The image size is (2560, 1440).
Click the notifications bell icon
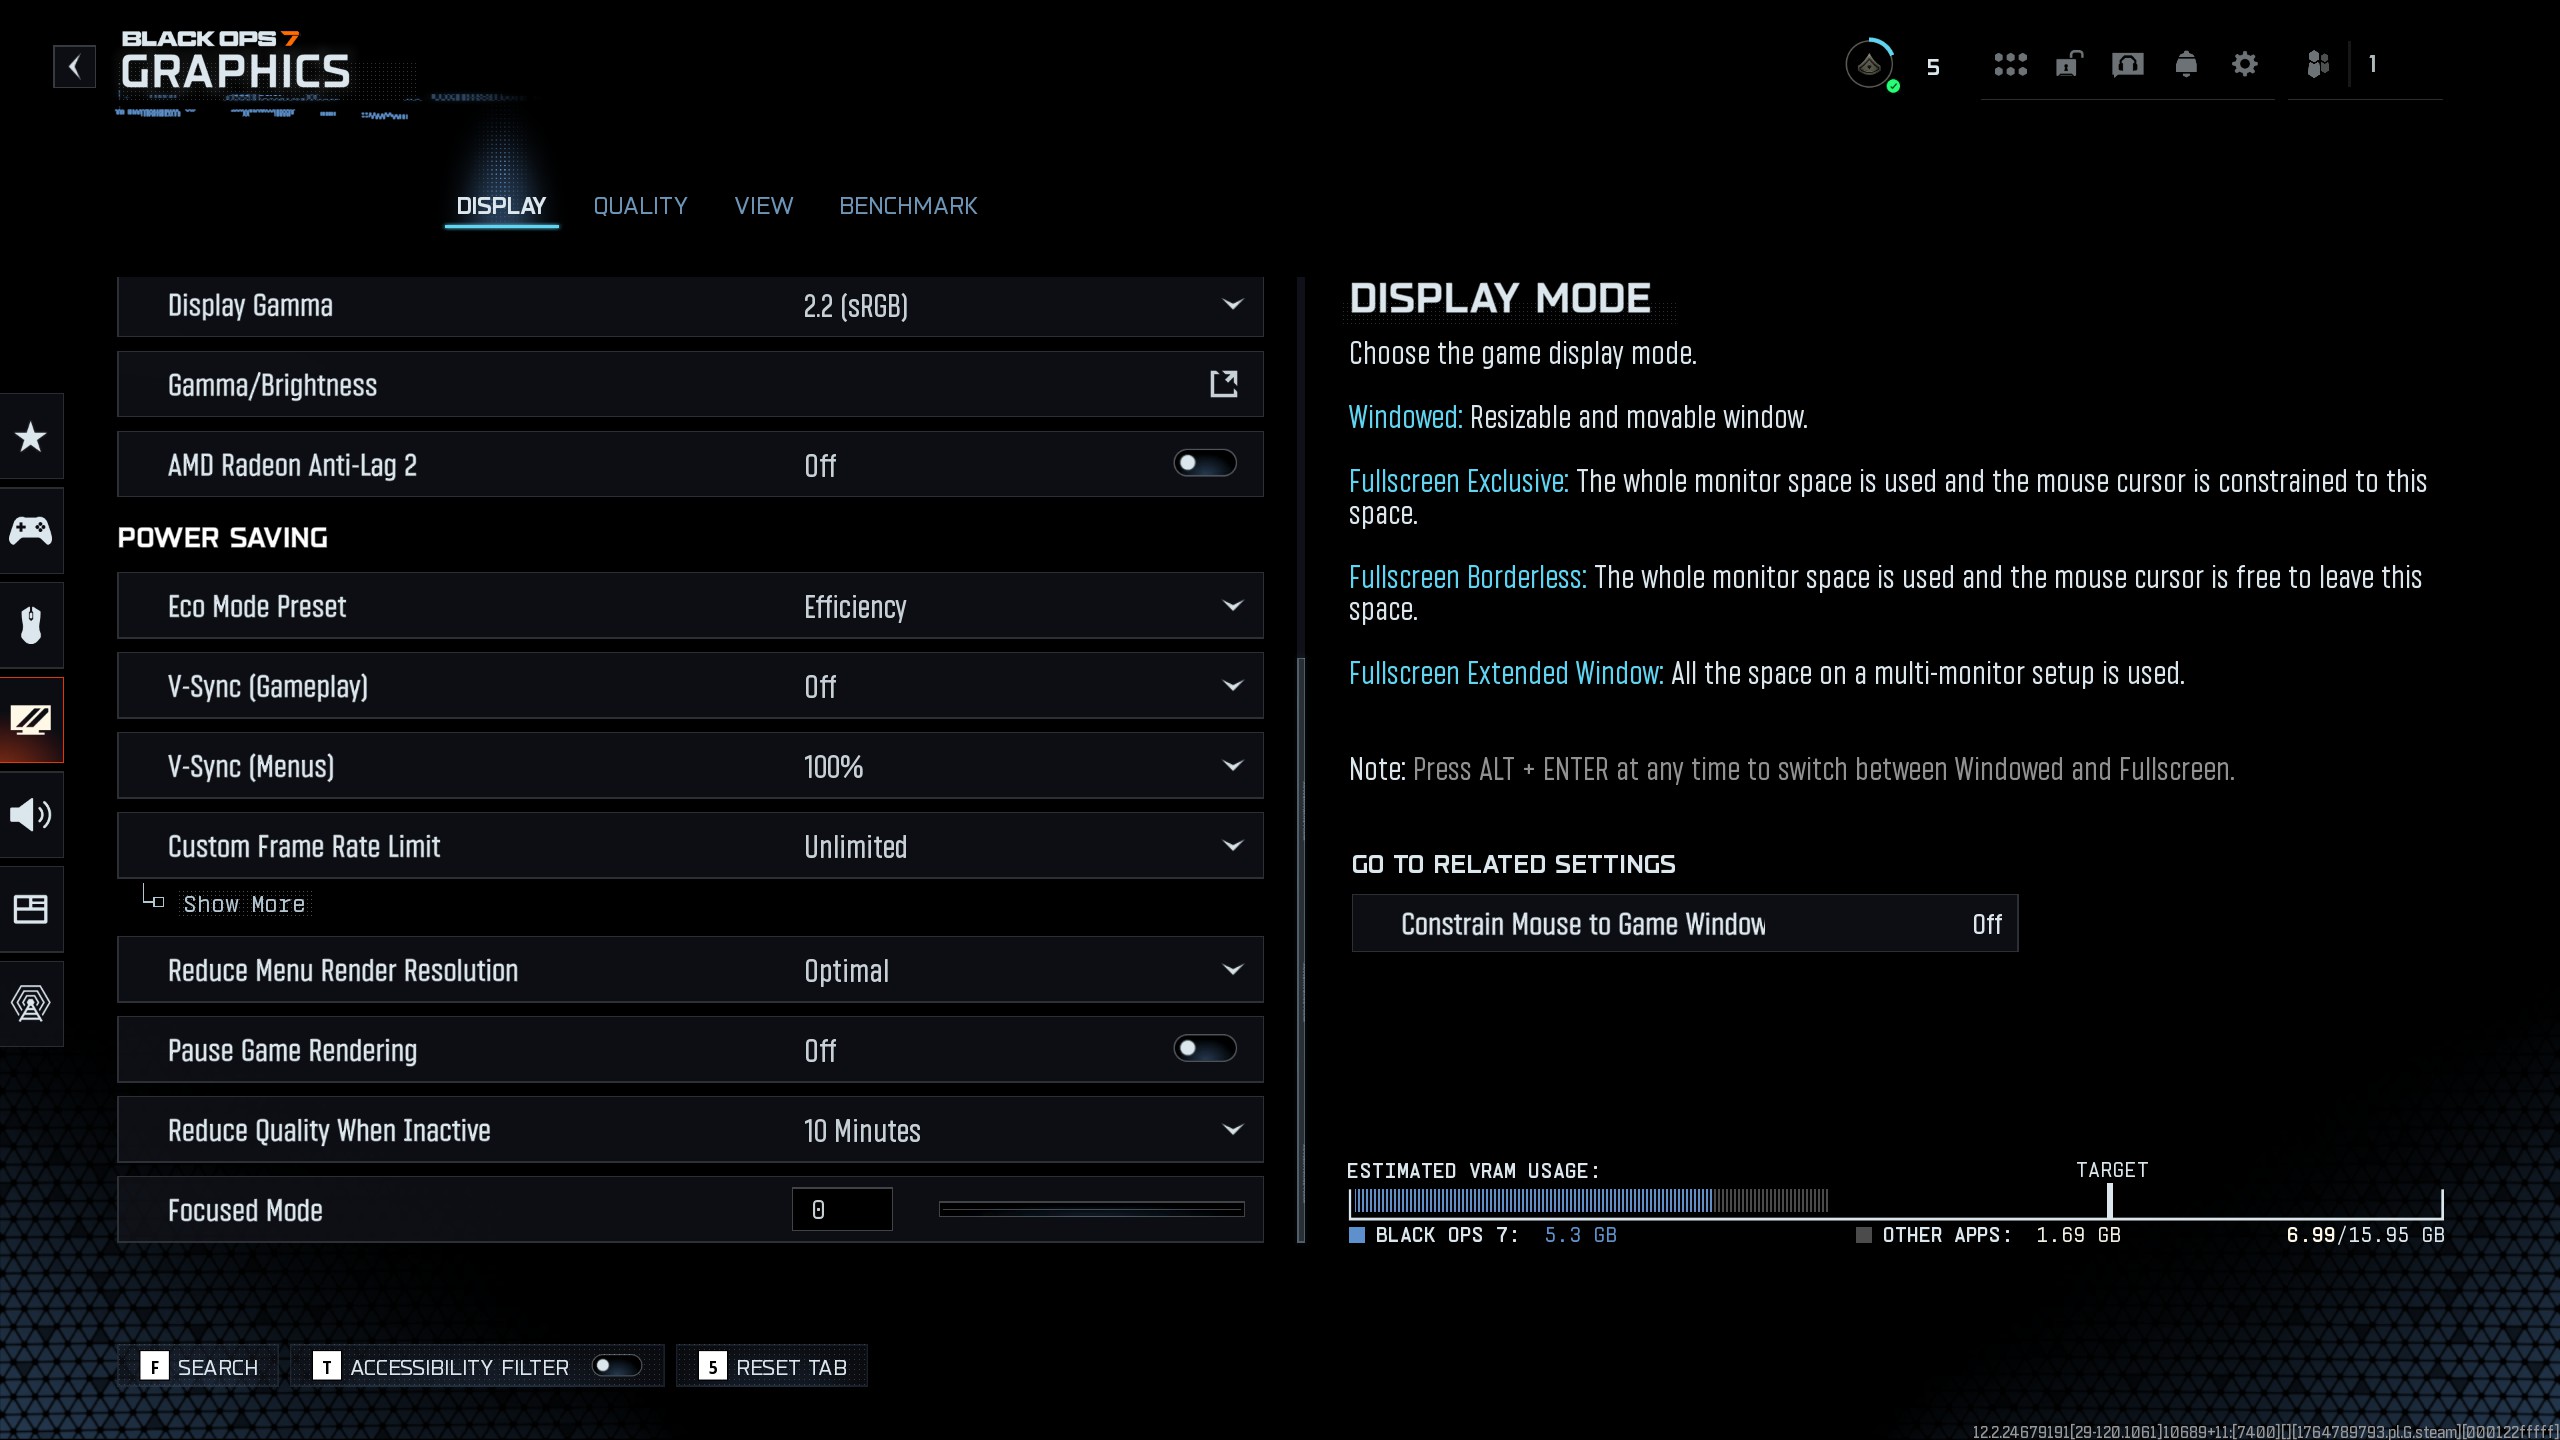(x=2186, y=65)
